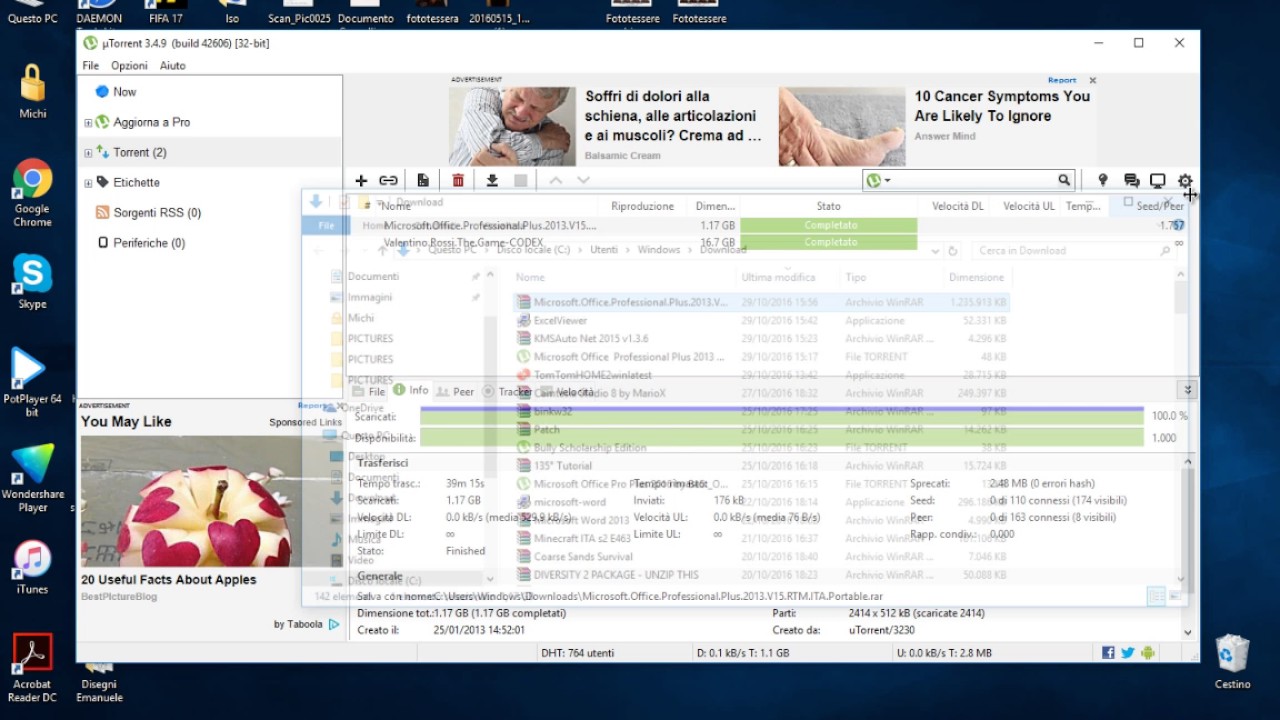Select the iTunes desktop icon
The width and height of the screenshot is (1280, 720).
point(32,567)
